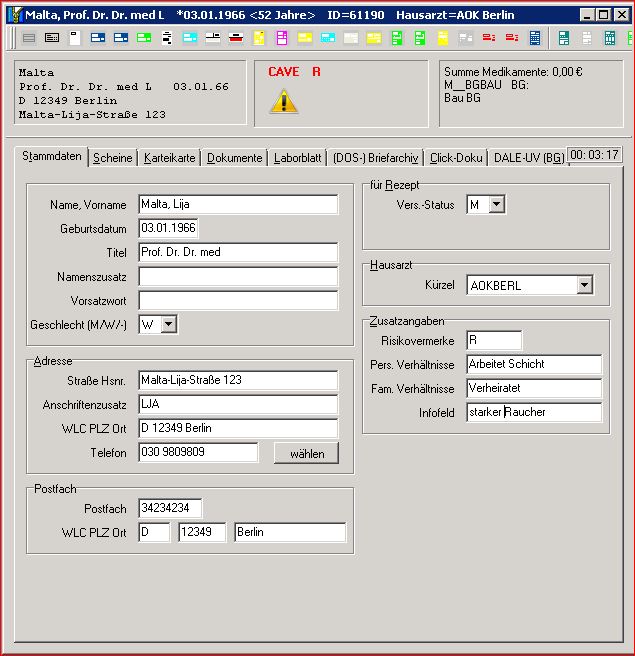Select the Click-Doku tab
Screen dimensions: 635x656
click(x=456, y=158)
